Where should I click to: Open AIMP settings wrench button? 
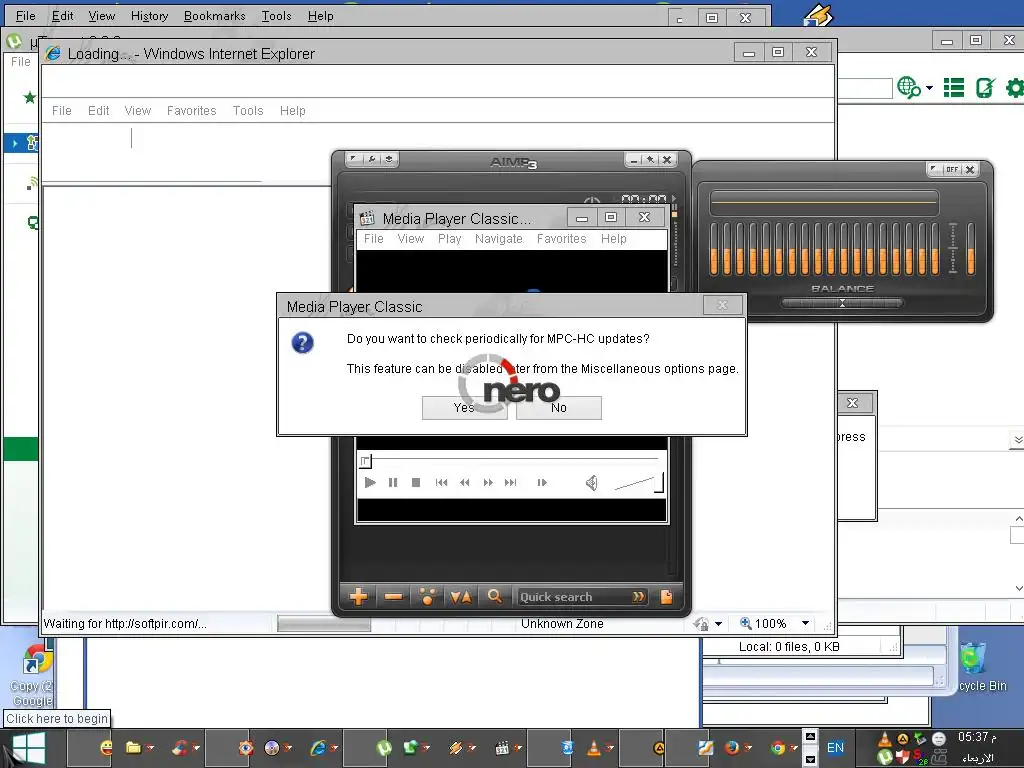click(x=371, y=159)
